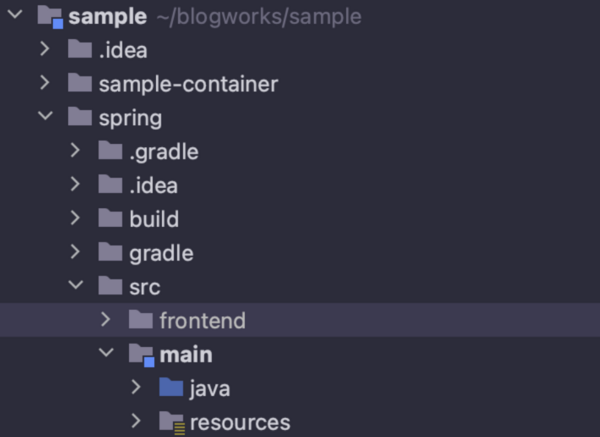Expand the java source folder
600x437 pixels.
(135, 387)
